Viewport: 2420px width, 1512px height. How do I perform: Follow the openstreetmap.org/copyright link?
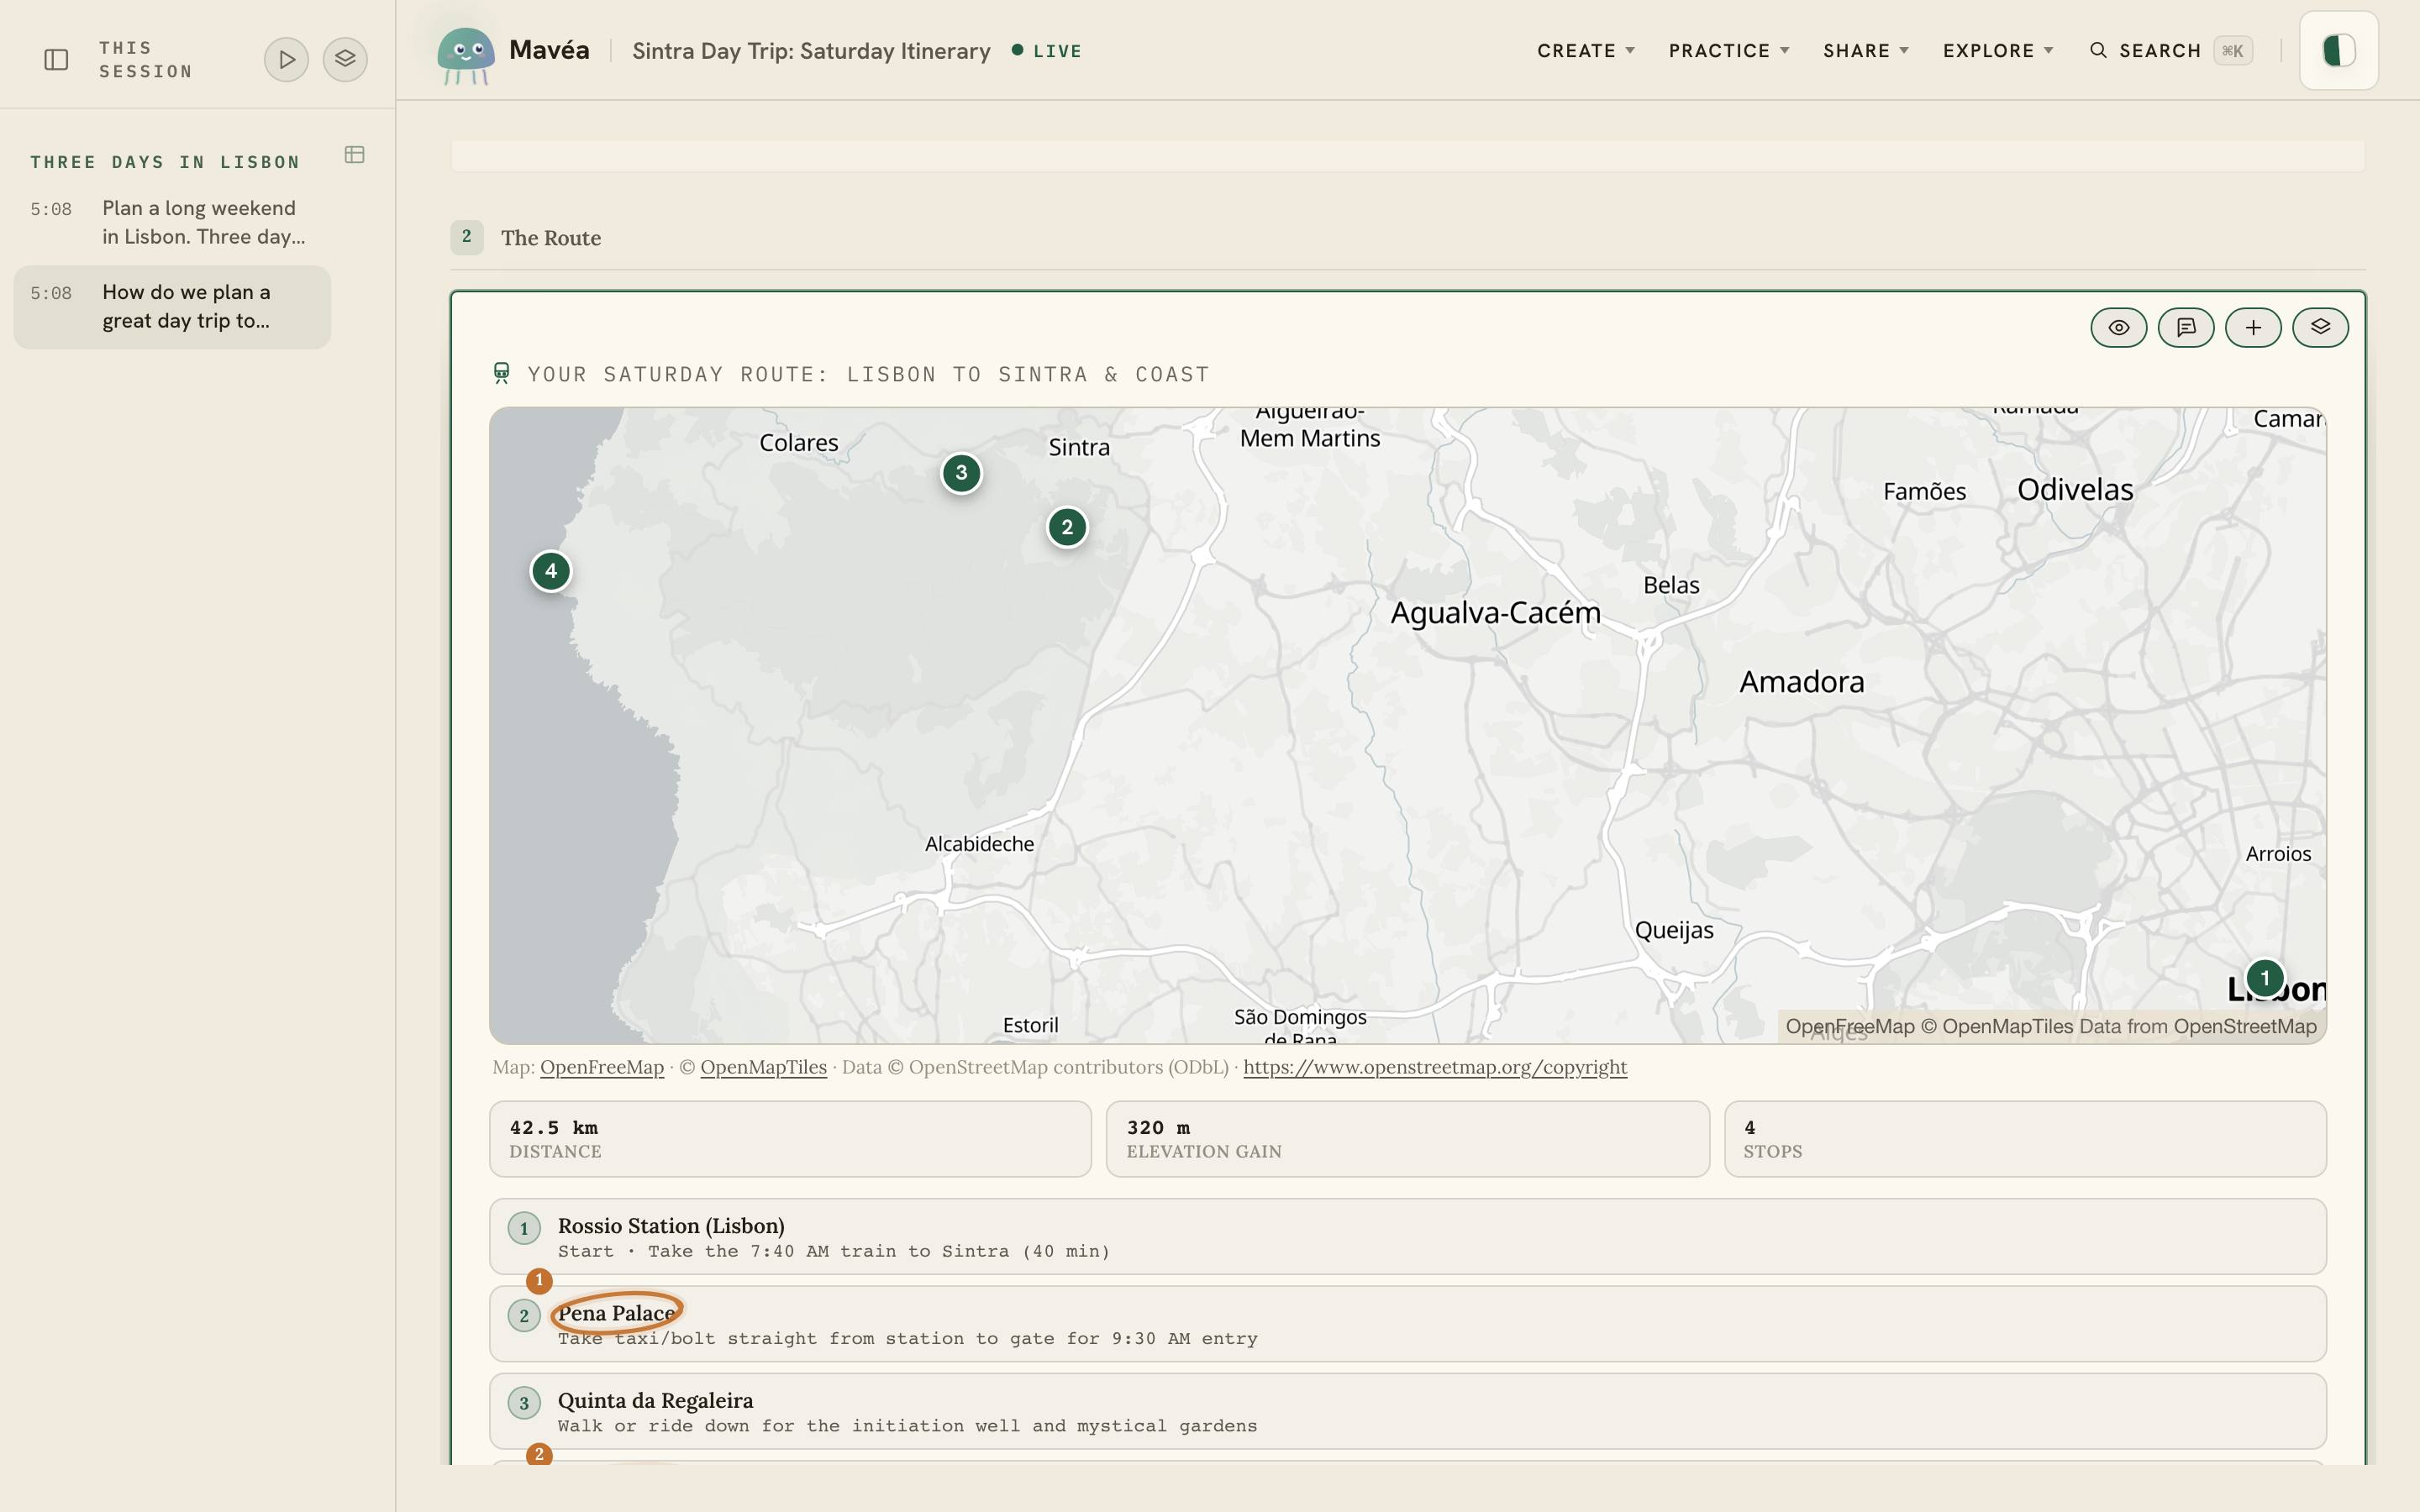point(1435,1067)
